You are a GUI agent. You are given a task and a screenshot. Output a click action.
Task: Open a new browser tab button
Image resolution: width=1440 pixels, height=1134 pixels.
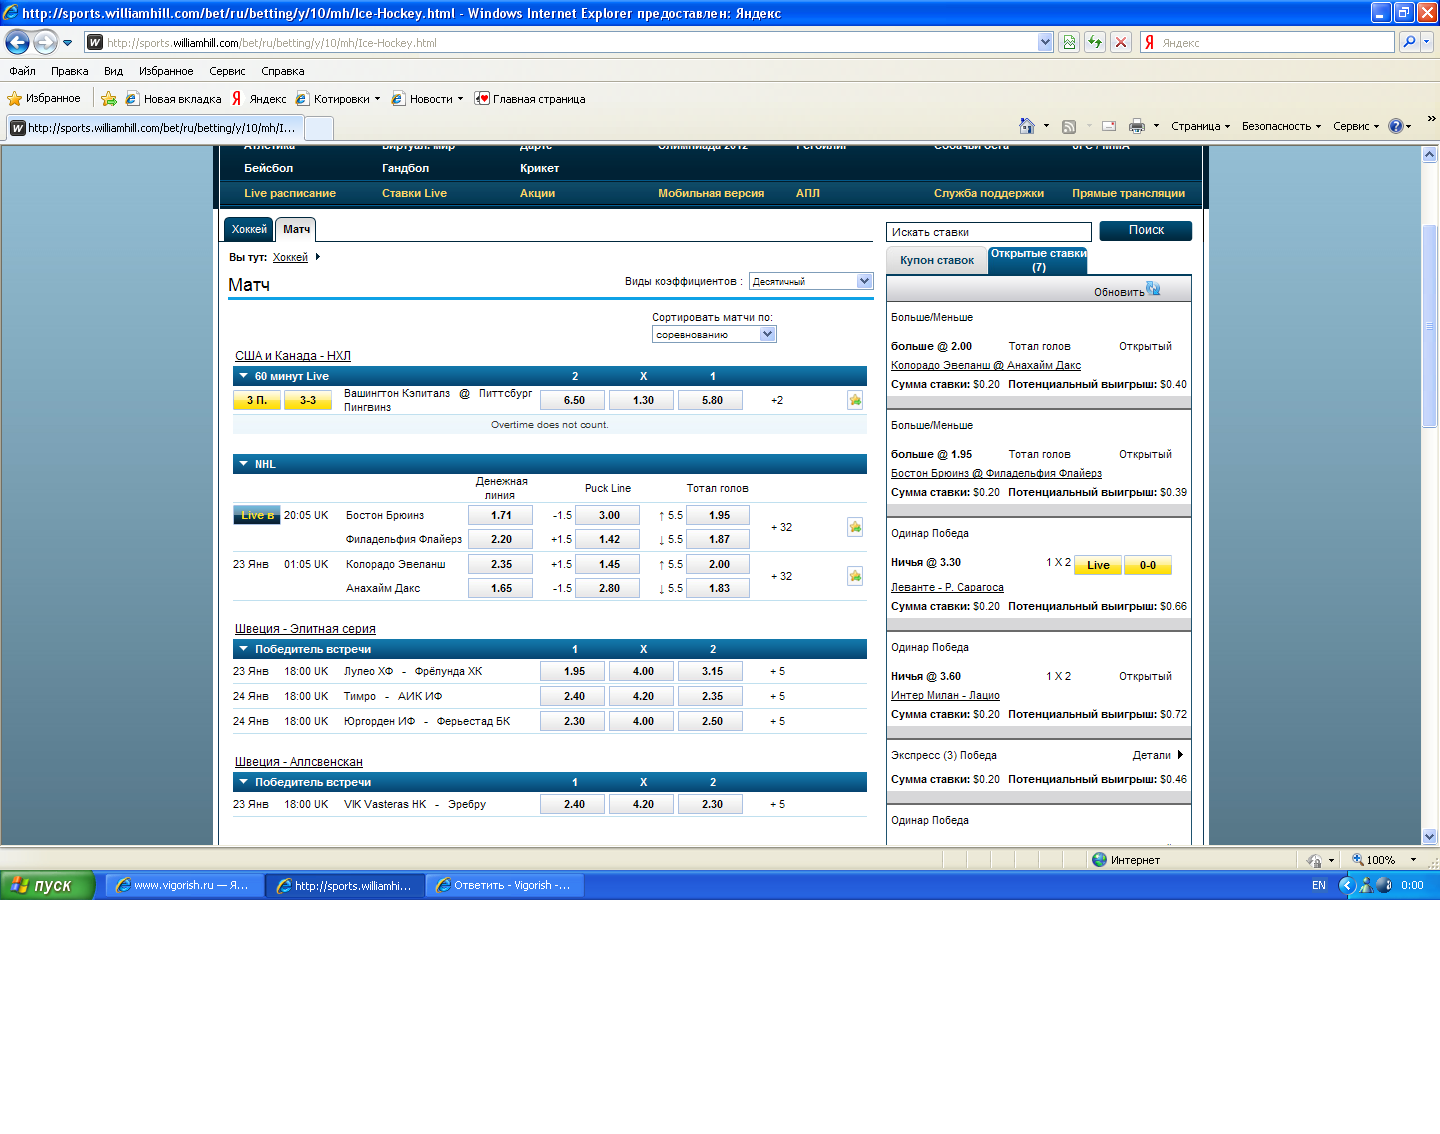(318, 128)
